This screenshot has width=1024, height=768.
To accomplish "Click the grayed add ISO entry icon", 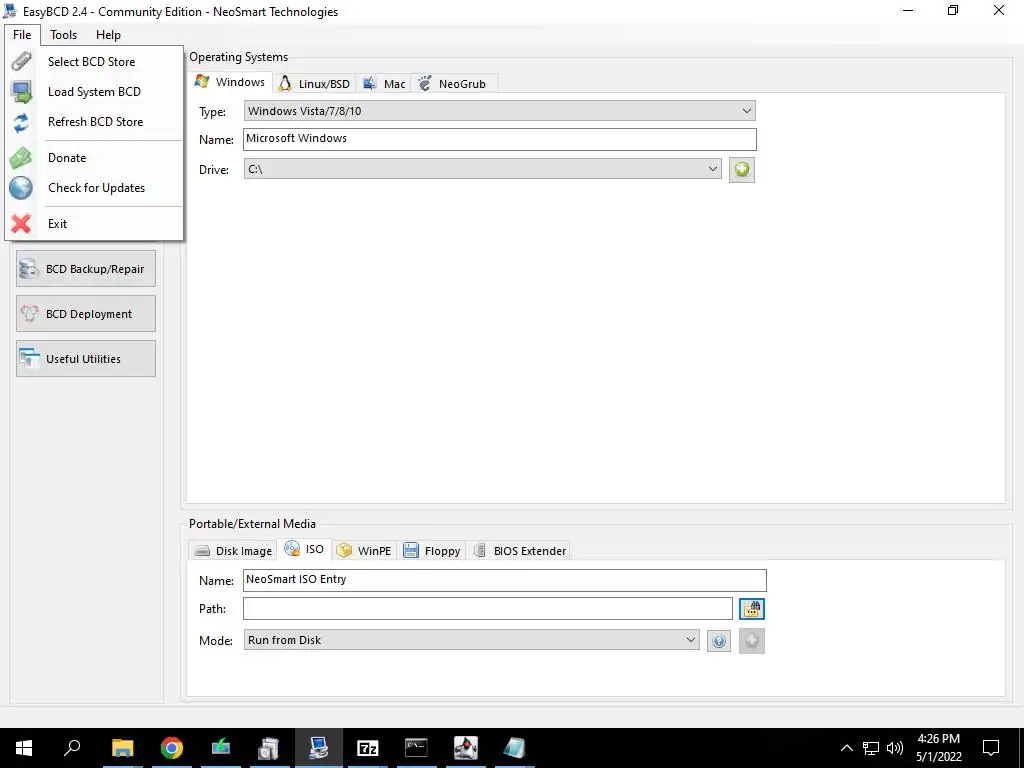I will tap(752, 641).
